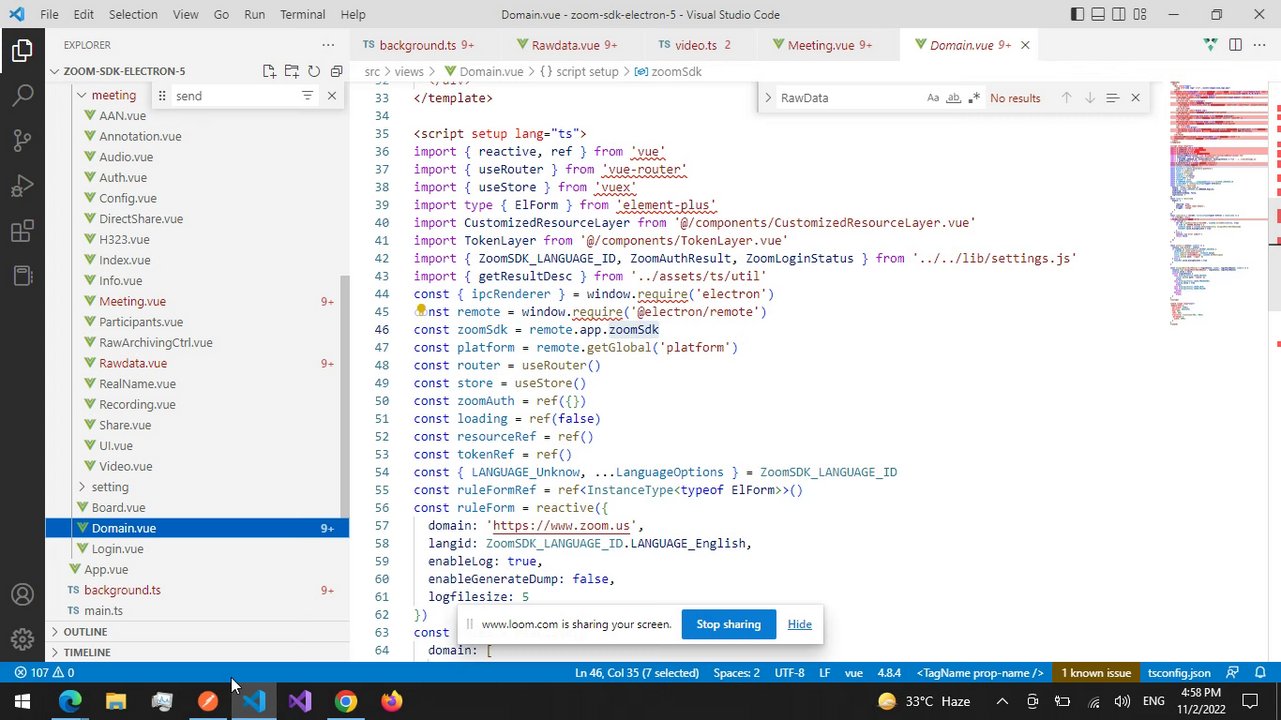
Task: Toggle Match Whole Word in the find widget
Action: point(953,98)
